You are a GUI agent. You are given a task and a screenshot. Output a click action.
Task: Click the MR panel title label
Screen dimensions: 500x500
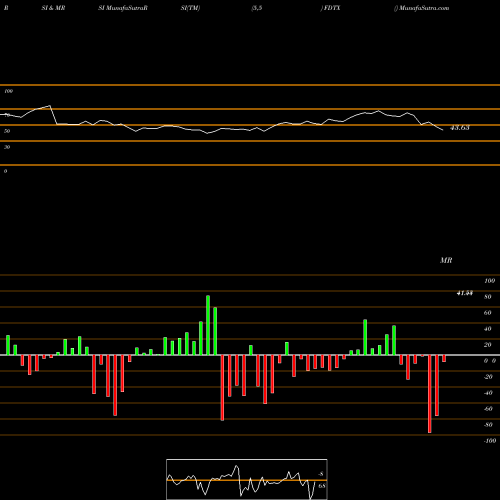pyautogui.click(x=446, y=260)
